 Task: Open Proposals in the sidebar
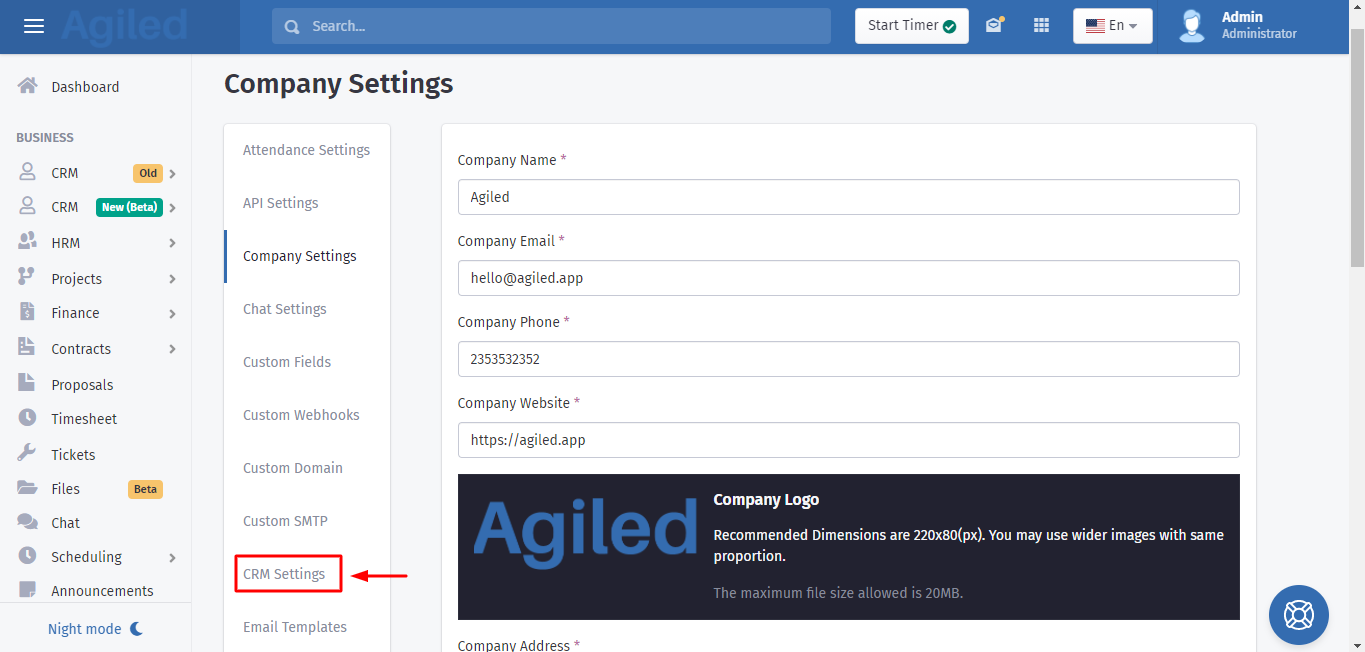82,384
